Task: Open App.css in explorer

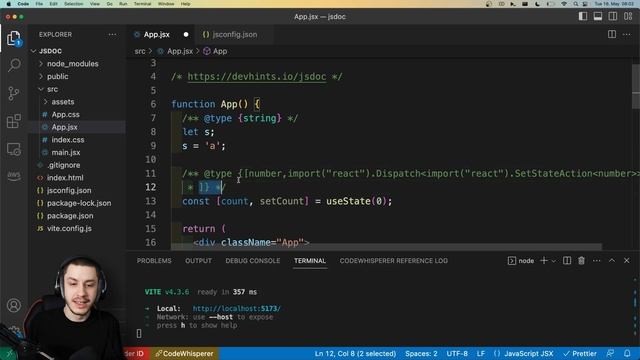Action: pos(65,114)
